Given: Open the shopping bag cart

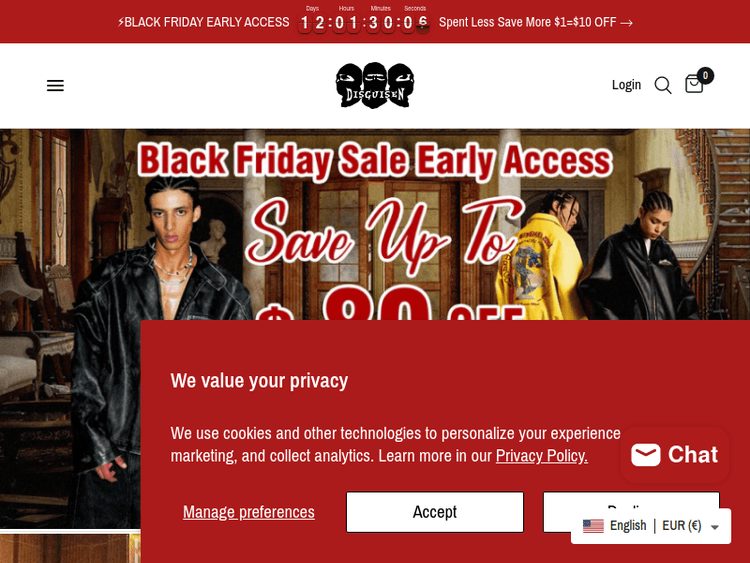Looking at the screenshot, I should [694, 84].
